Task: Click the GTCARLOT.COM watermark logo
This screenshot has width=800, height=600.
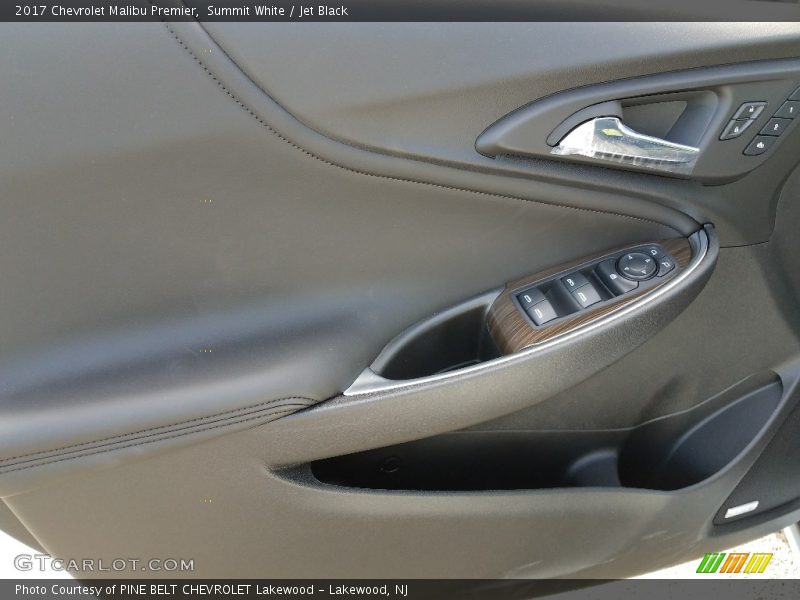Action: click(x=104, y=563)
